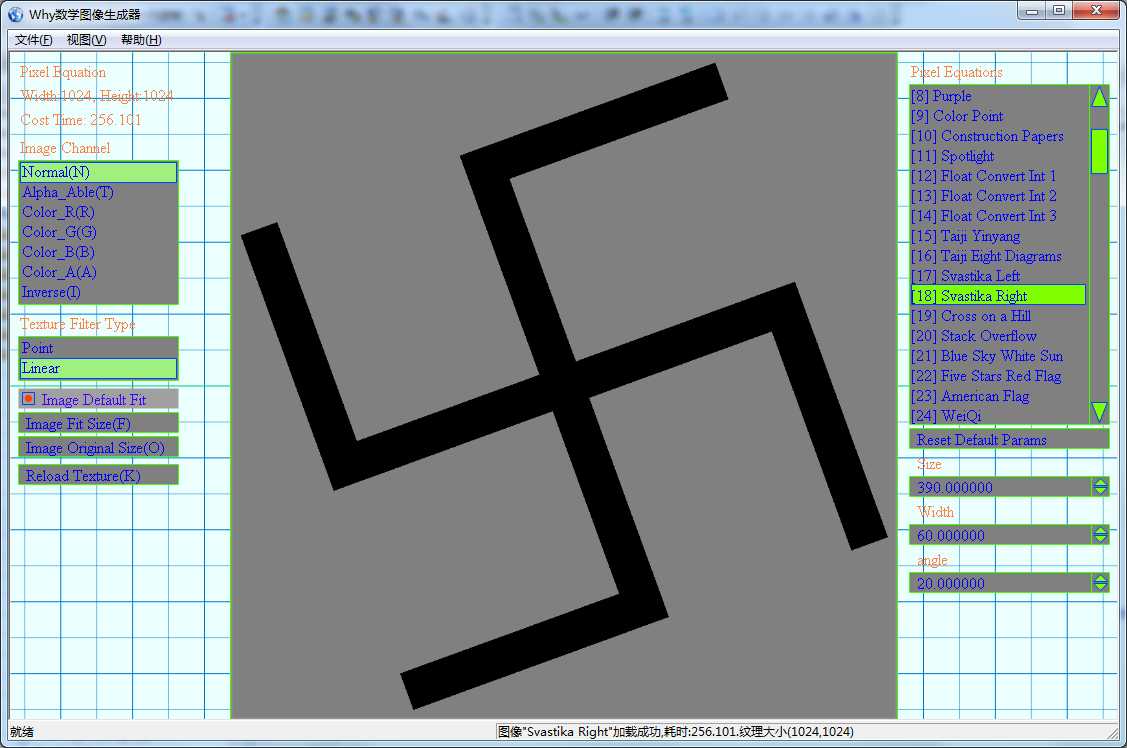
Task: Select [24] WeiQi equation
Action: click(998, 415)
